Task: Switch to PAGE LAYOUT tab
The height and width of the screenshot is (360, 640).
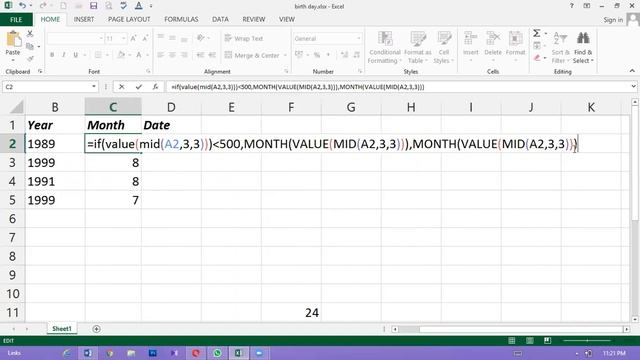Action: coord(129,19)
